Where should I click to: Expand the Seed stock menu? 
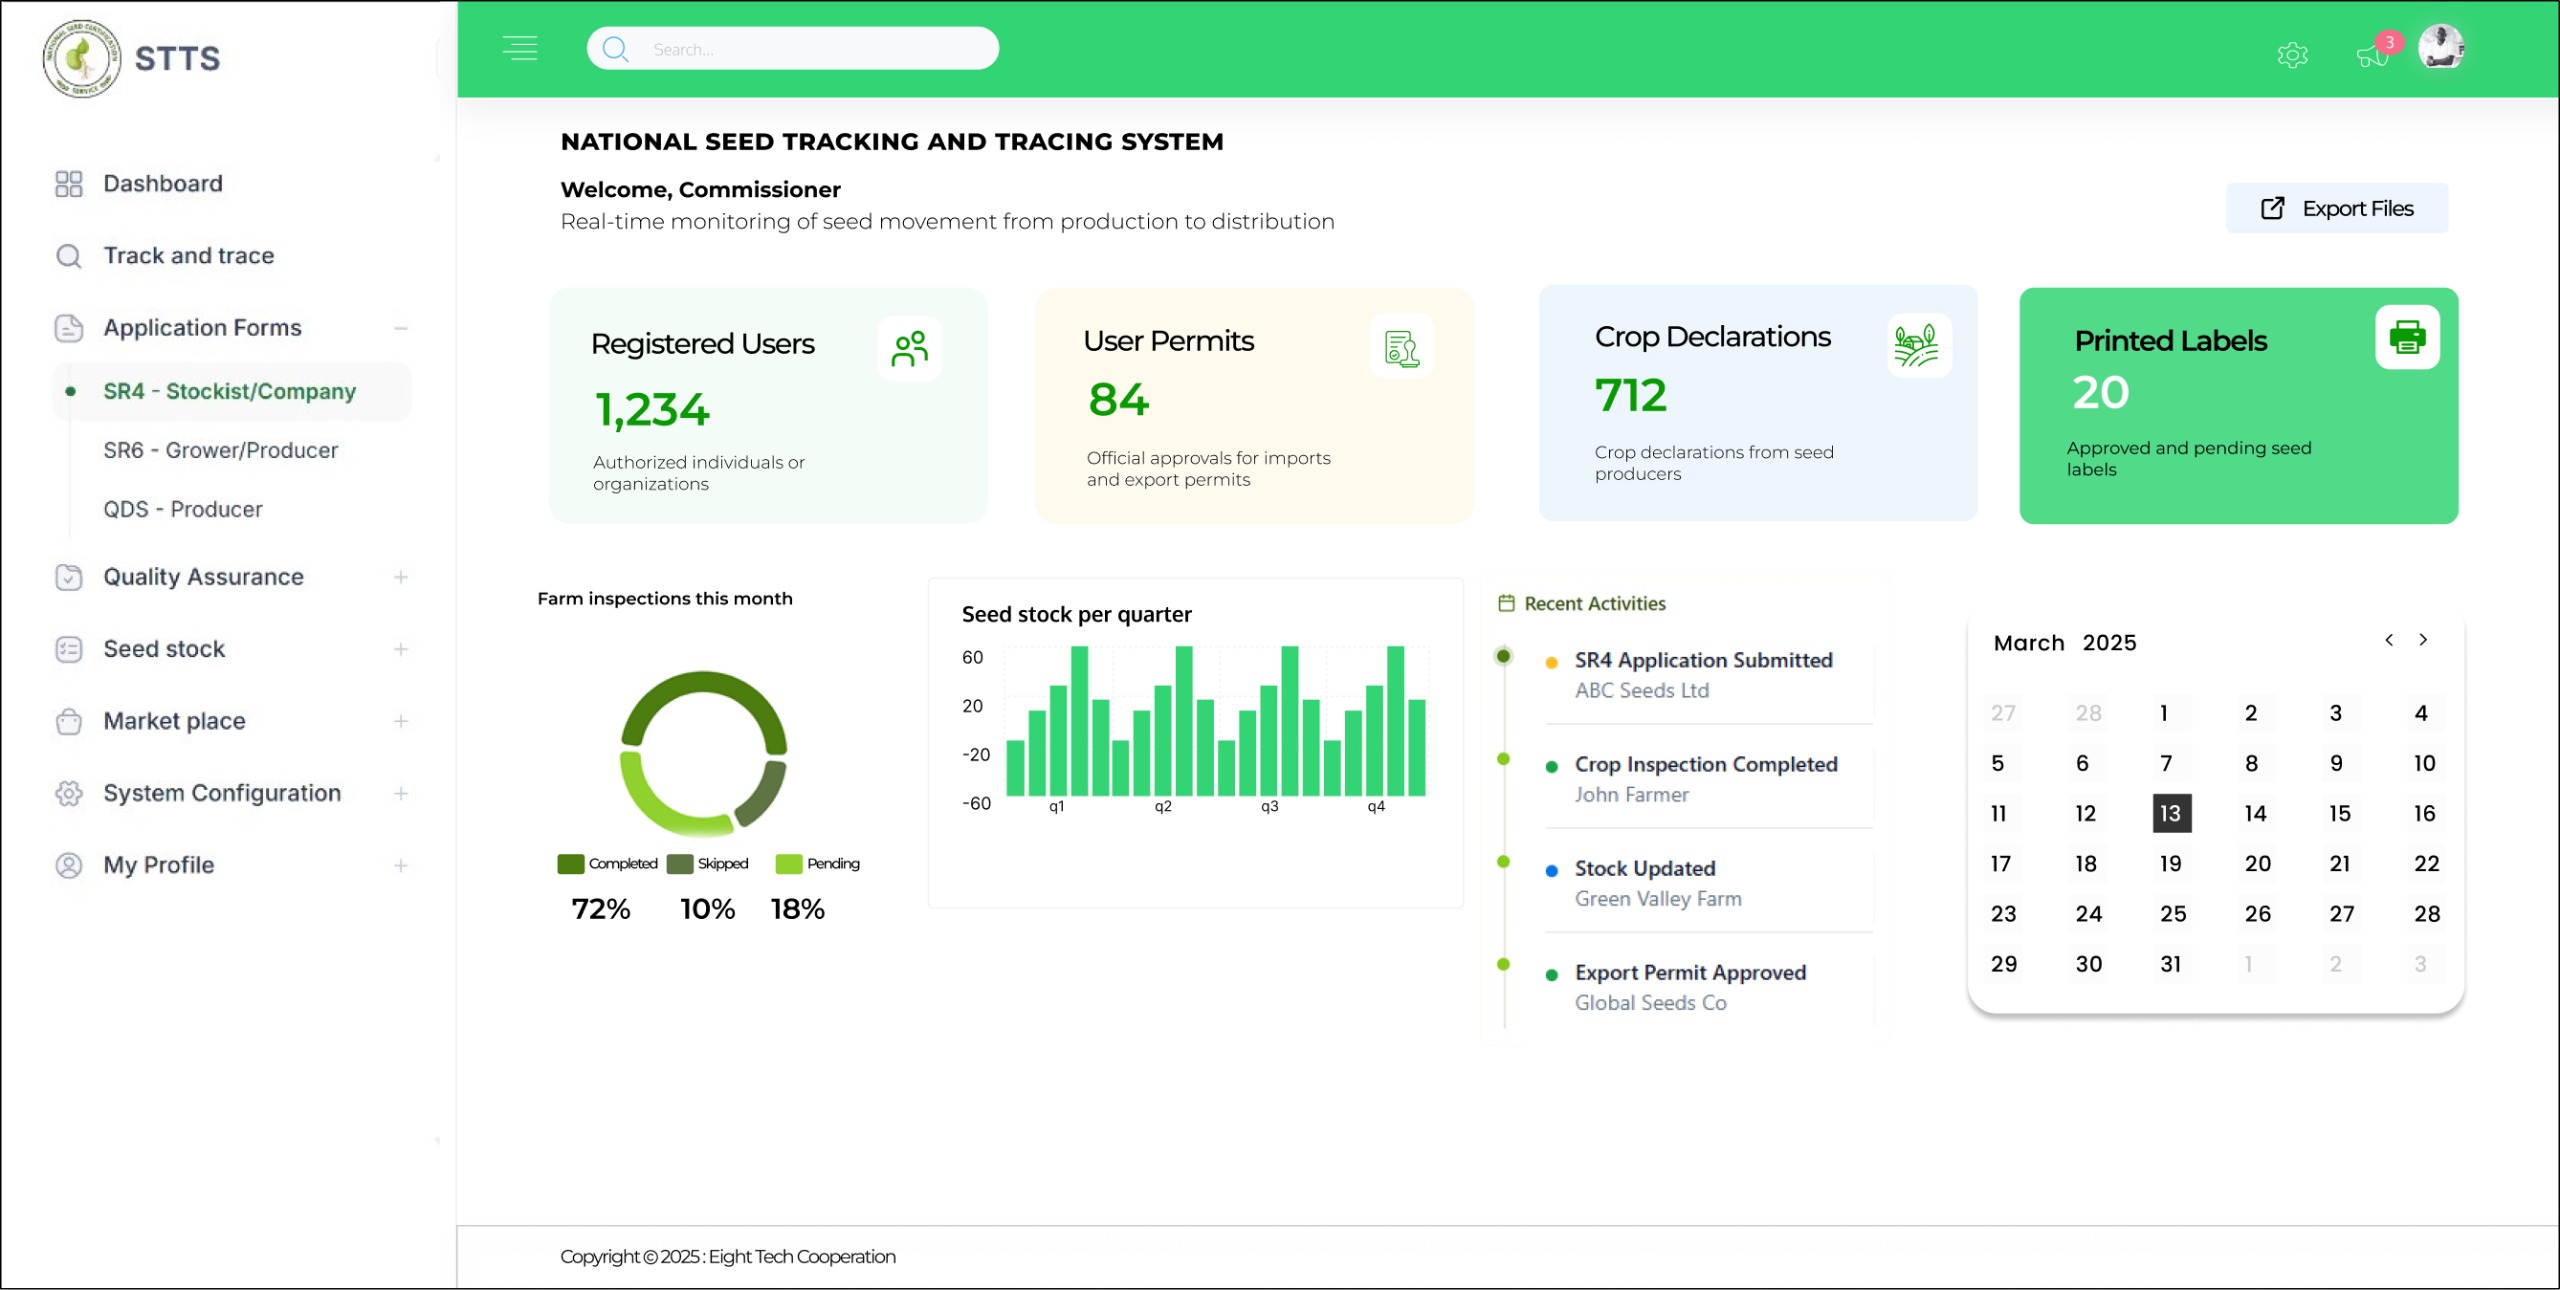point(401,649)
